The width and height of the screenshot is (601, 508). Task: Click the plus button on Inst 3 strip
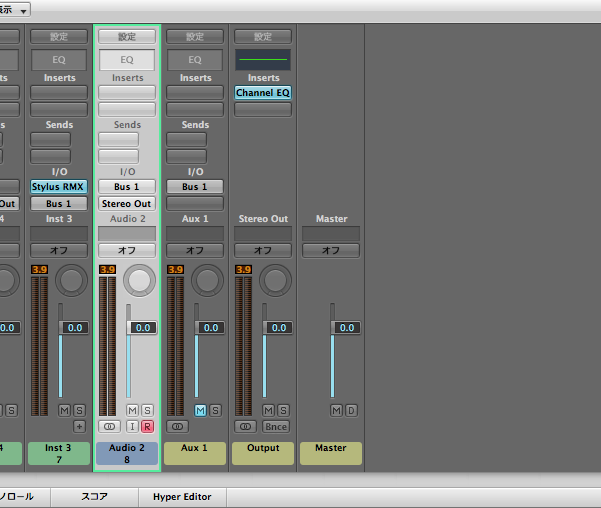pyautogui.click(x=79, y=426)
